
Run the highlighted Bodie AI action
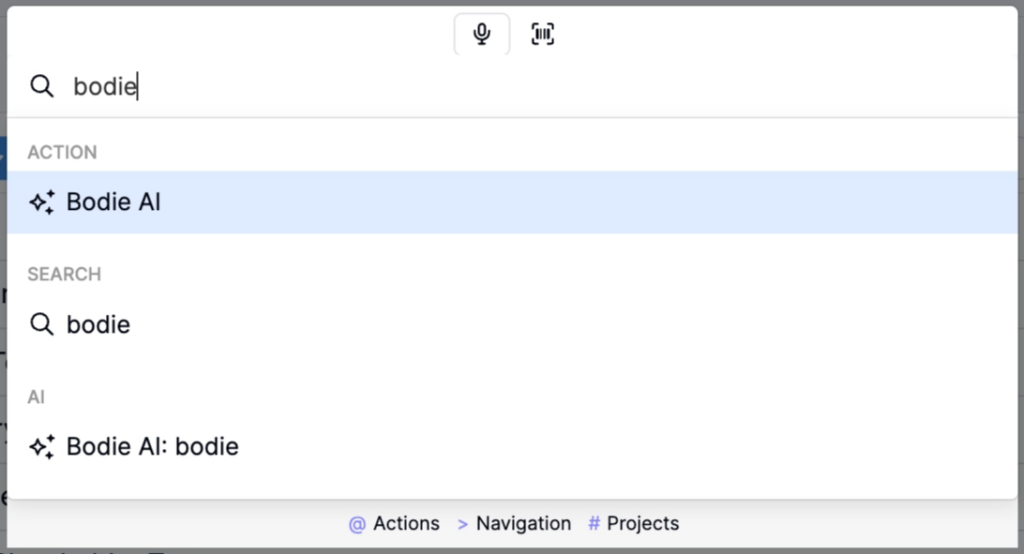tap(512, 202)
